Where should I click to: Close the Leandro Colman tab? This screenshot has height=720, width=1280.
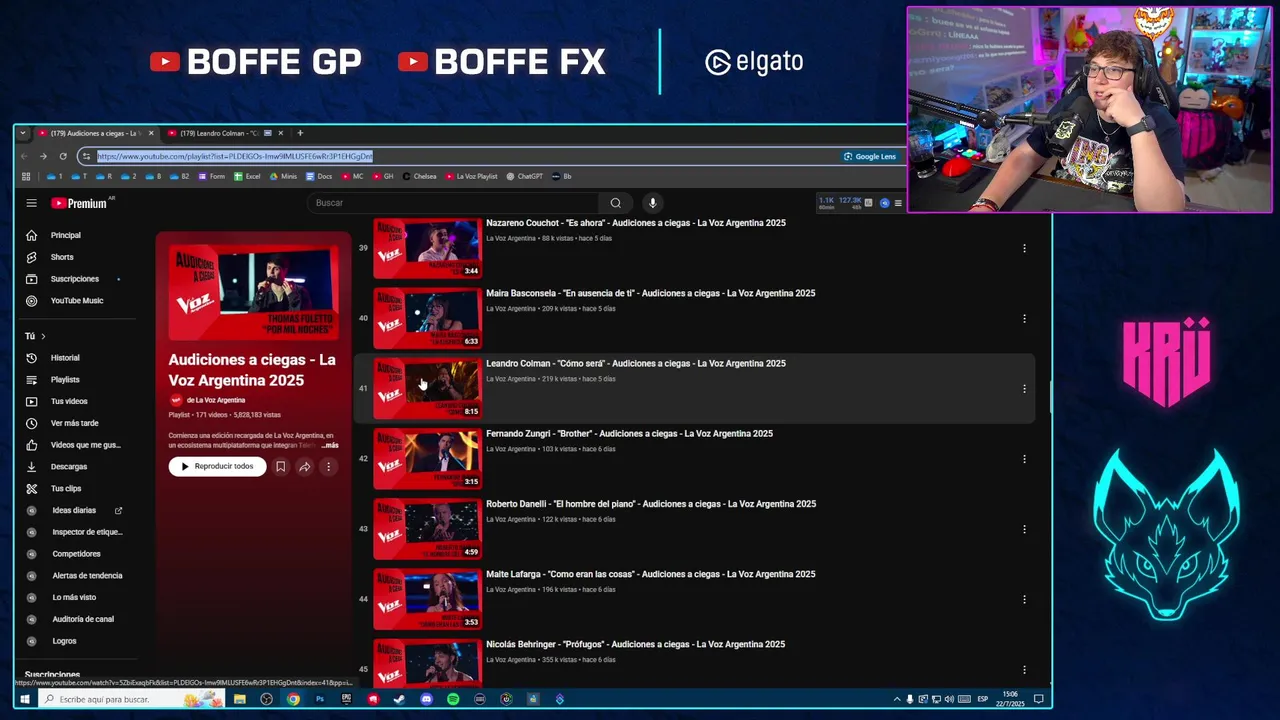(x=281, y=133)
